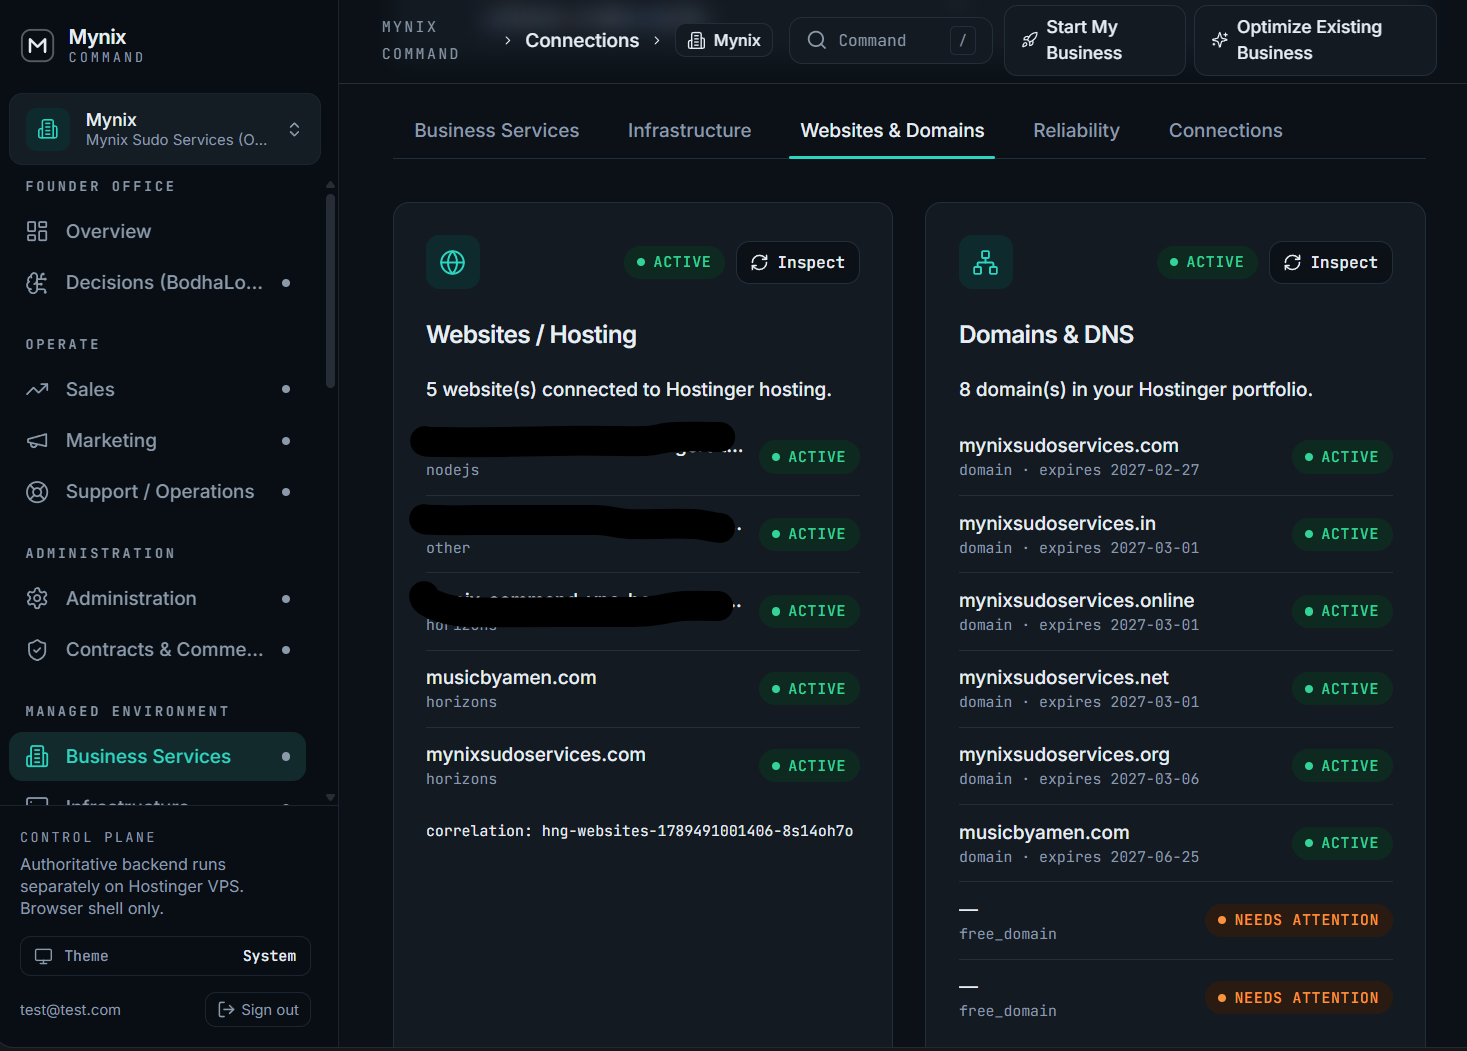Open Decisions (BodhaLo...) sidebar item

[x=158, y=283]
